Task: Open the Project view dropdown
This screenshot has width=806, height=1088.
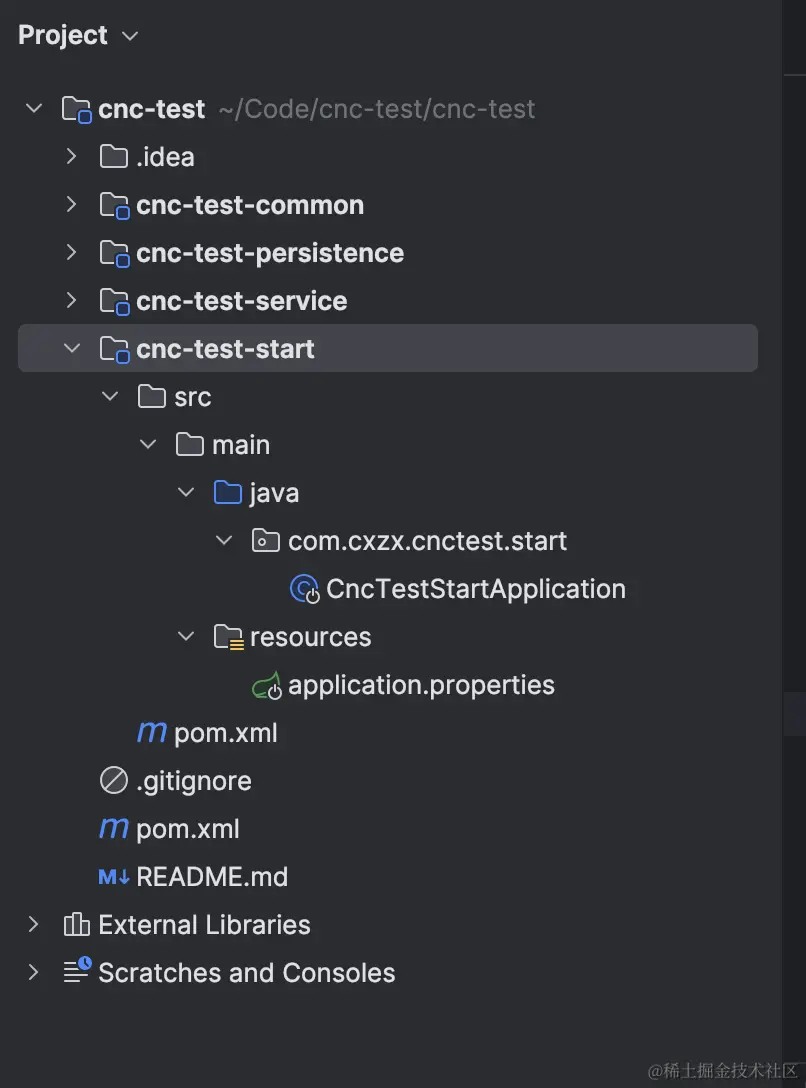Action: coord(130,36)
